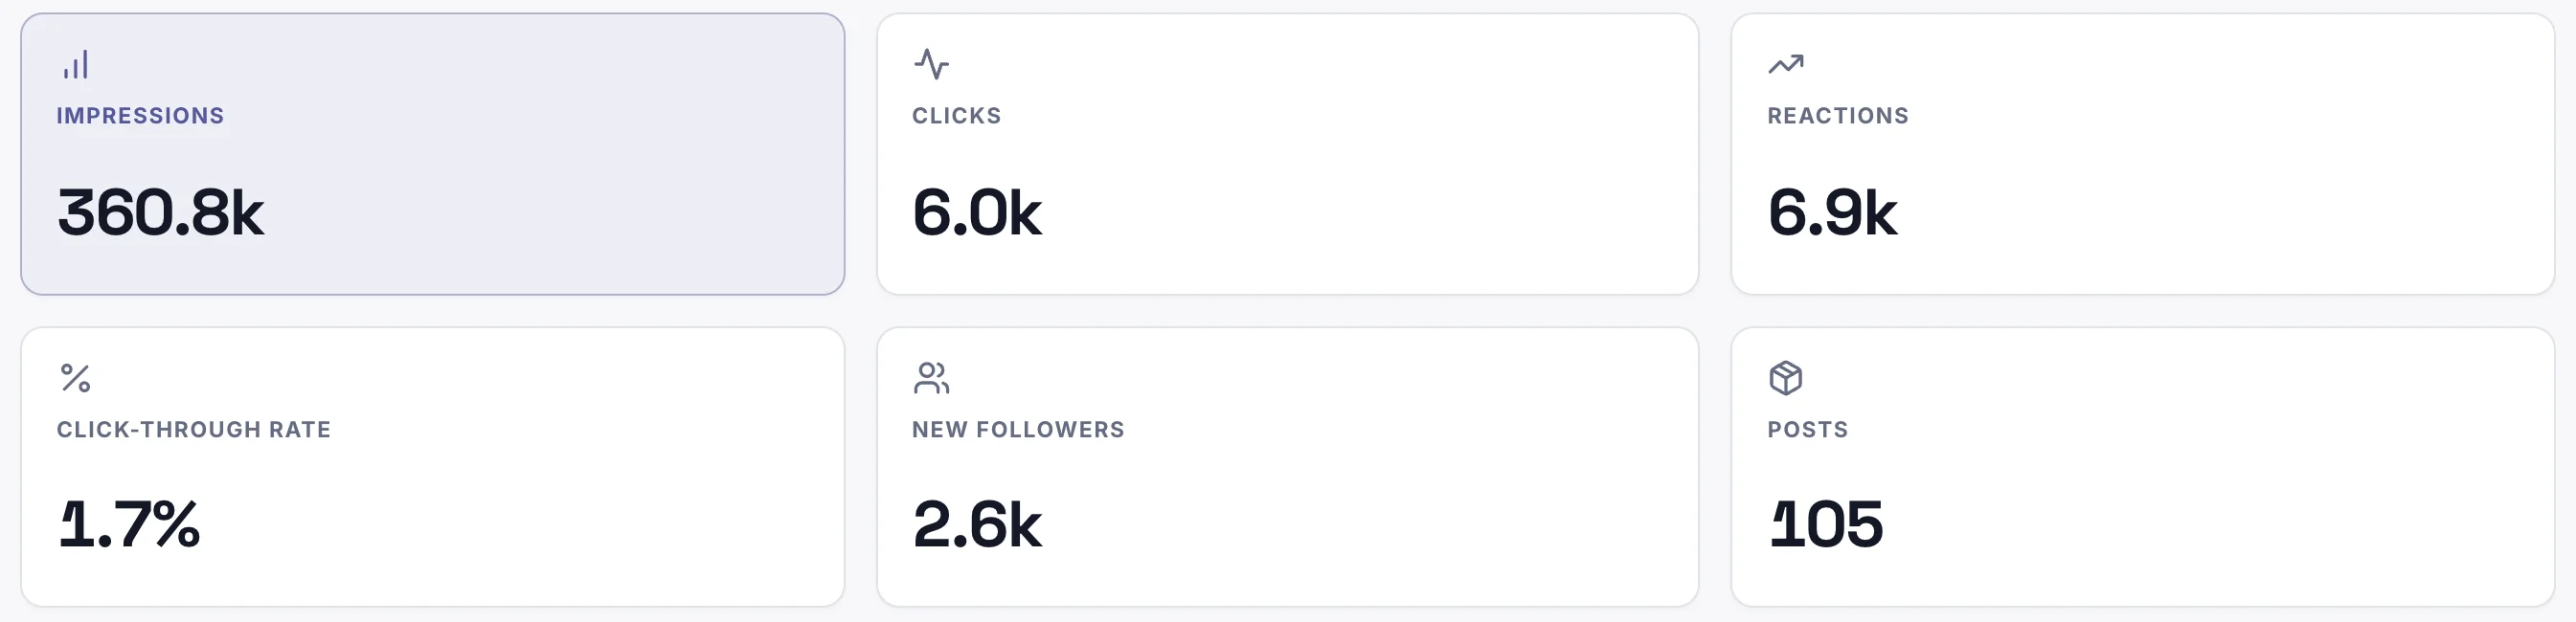
Task: Select the Clicks metric card
Action: [x=1288, y=154]
